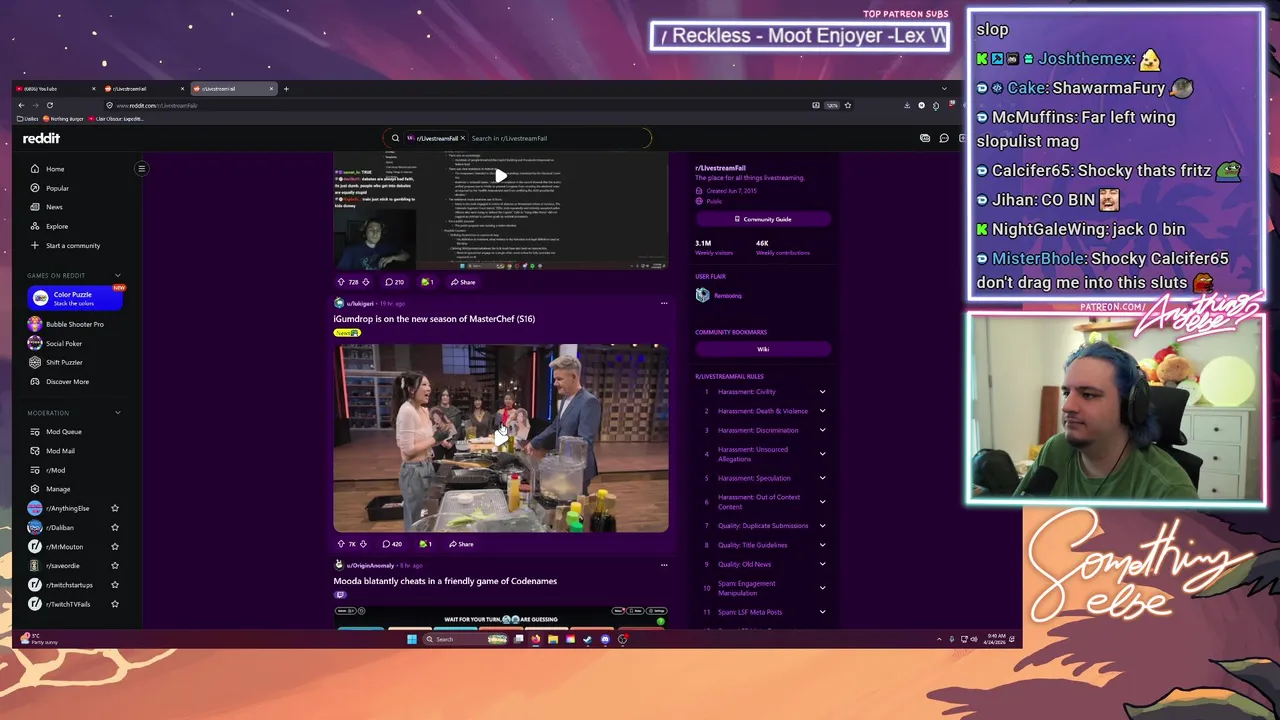
Task: Open the Wiki community bookmark
Action: point(763,349)
